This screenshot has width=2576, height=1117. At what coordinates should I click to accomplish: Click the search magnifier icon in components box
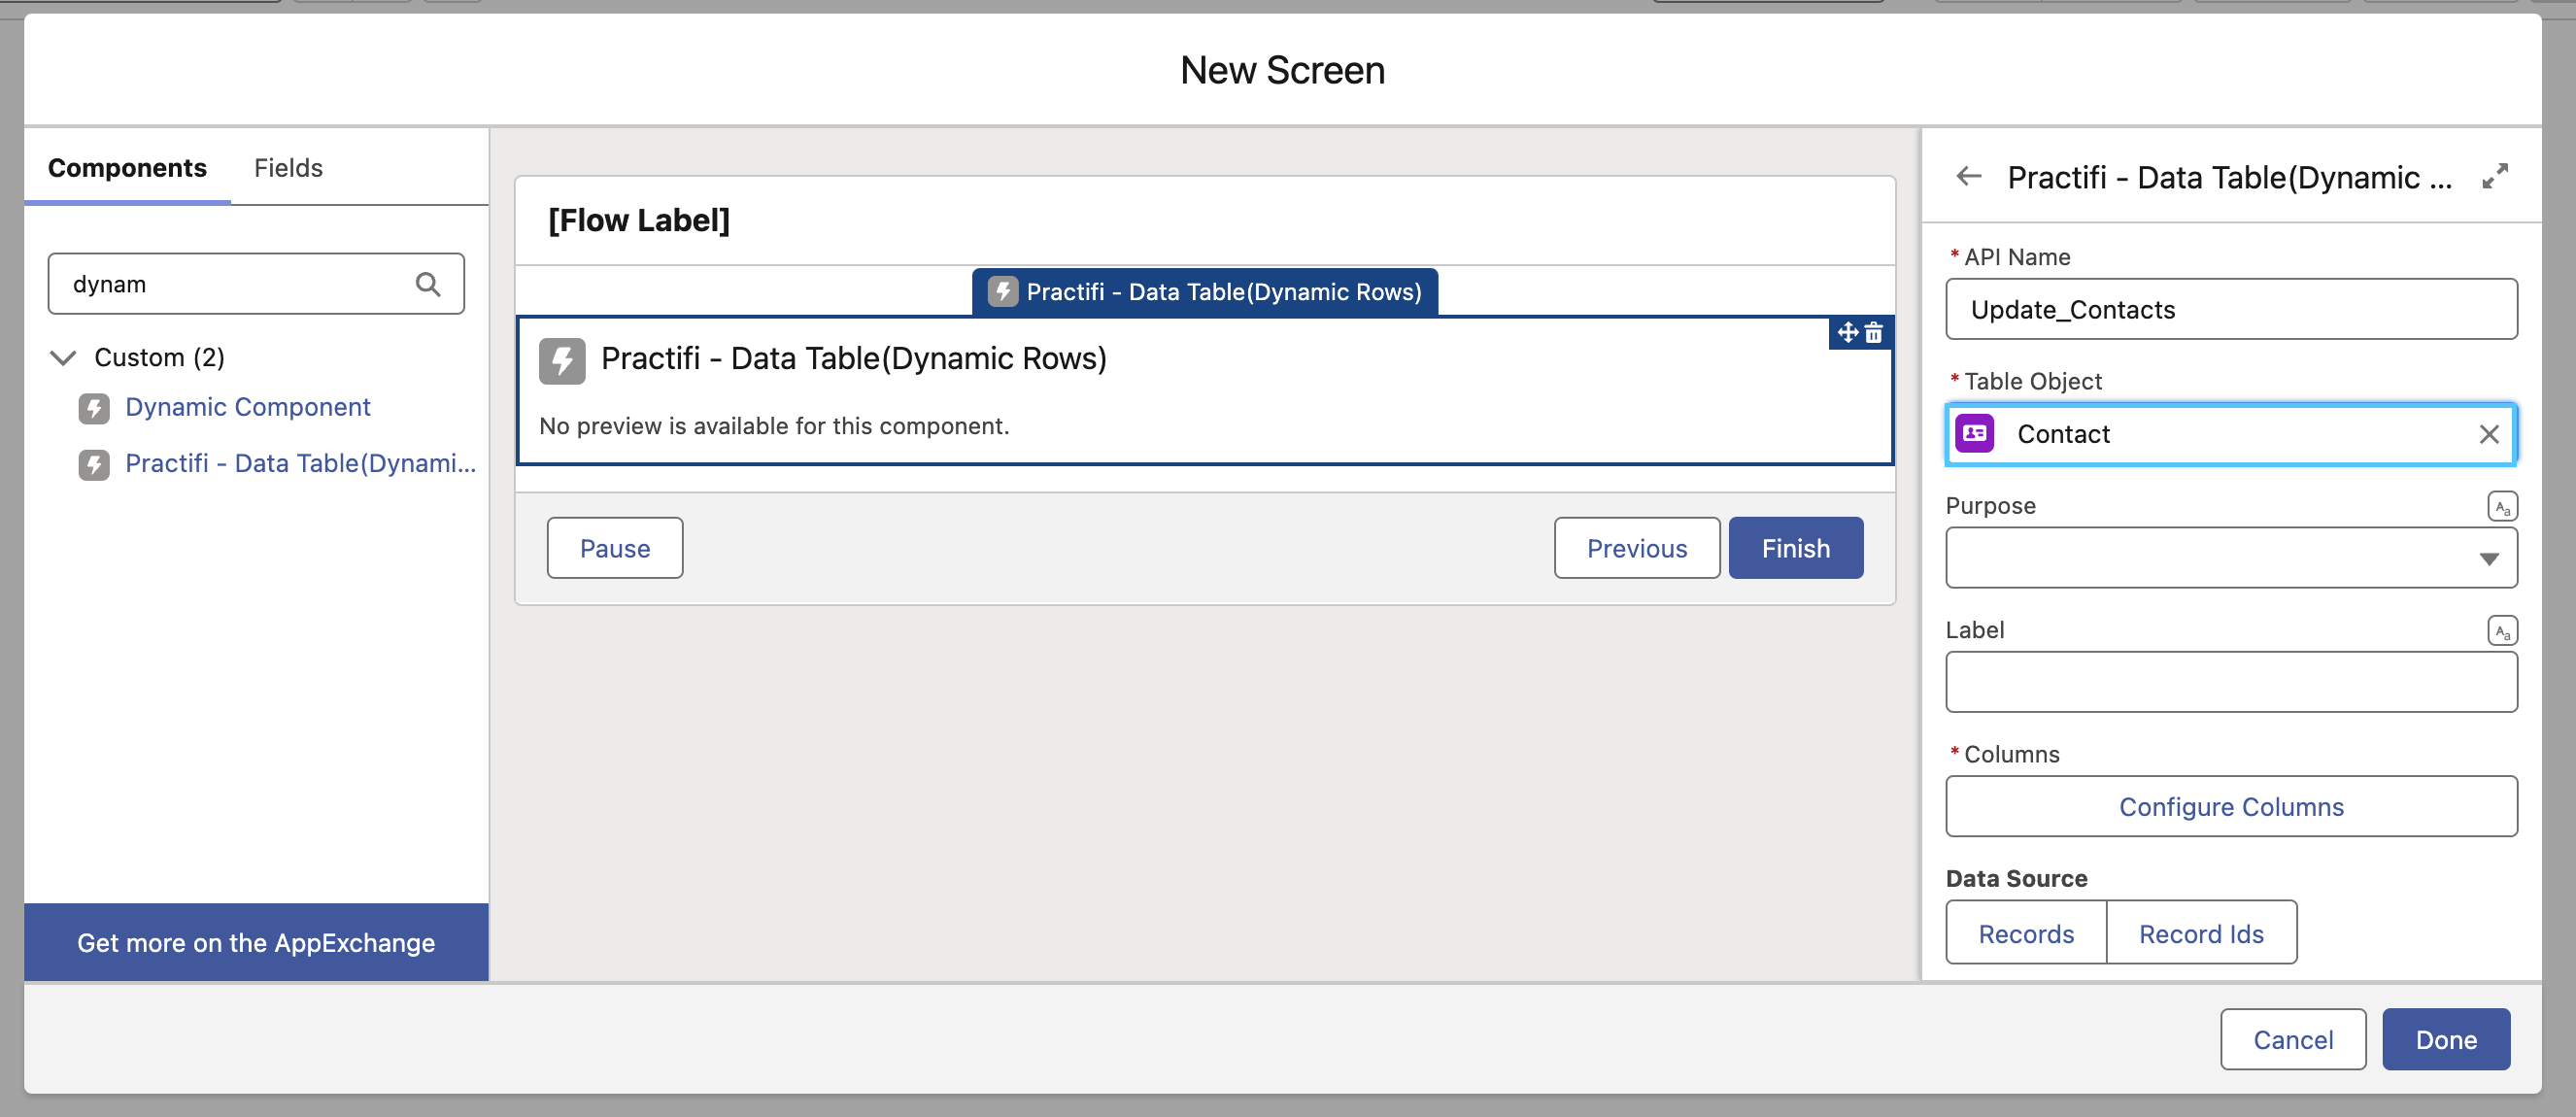pyautogui.click(x=428, y=284)
